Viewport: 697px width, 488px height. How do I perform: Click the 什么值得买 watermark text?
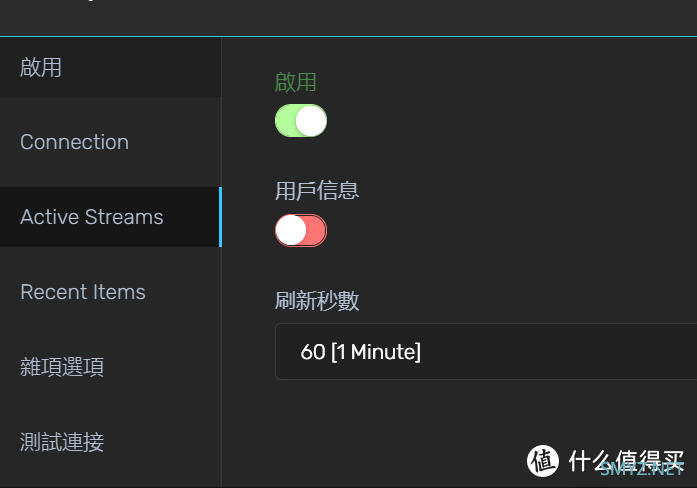coord(626,460)
